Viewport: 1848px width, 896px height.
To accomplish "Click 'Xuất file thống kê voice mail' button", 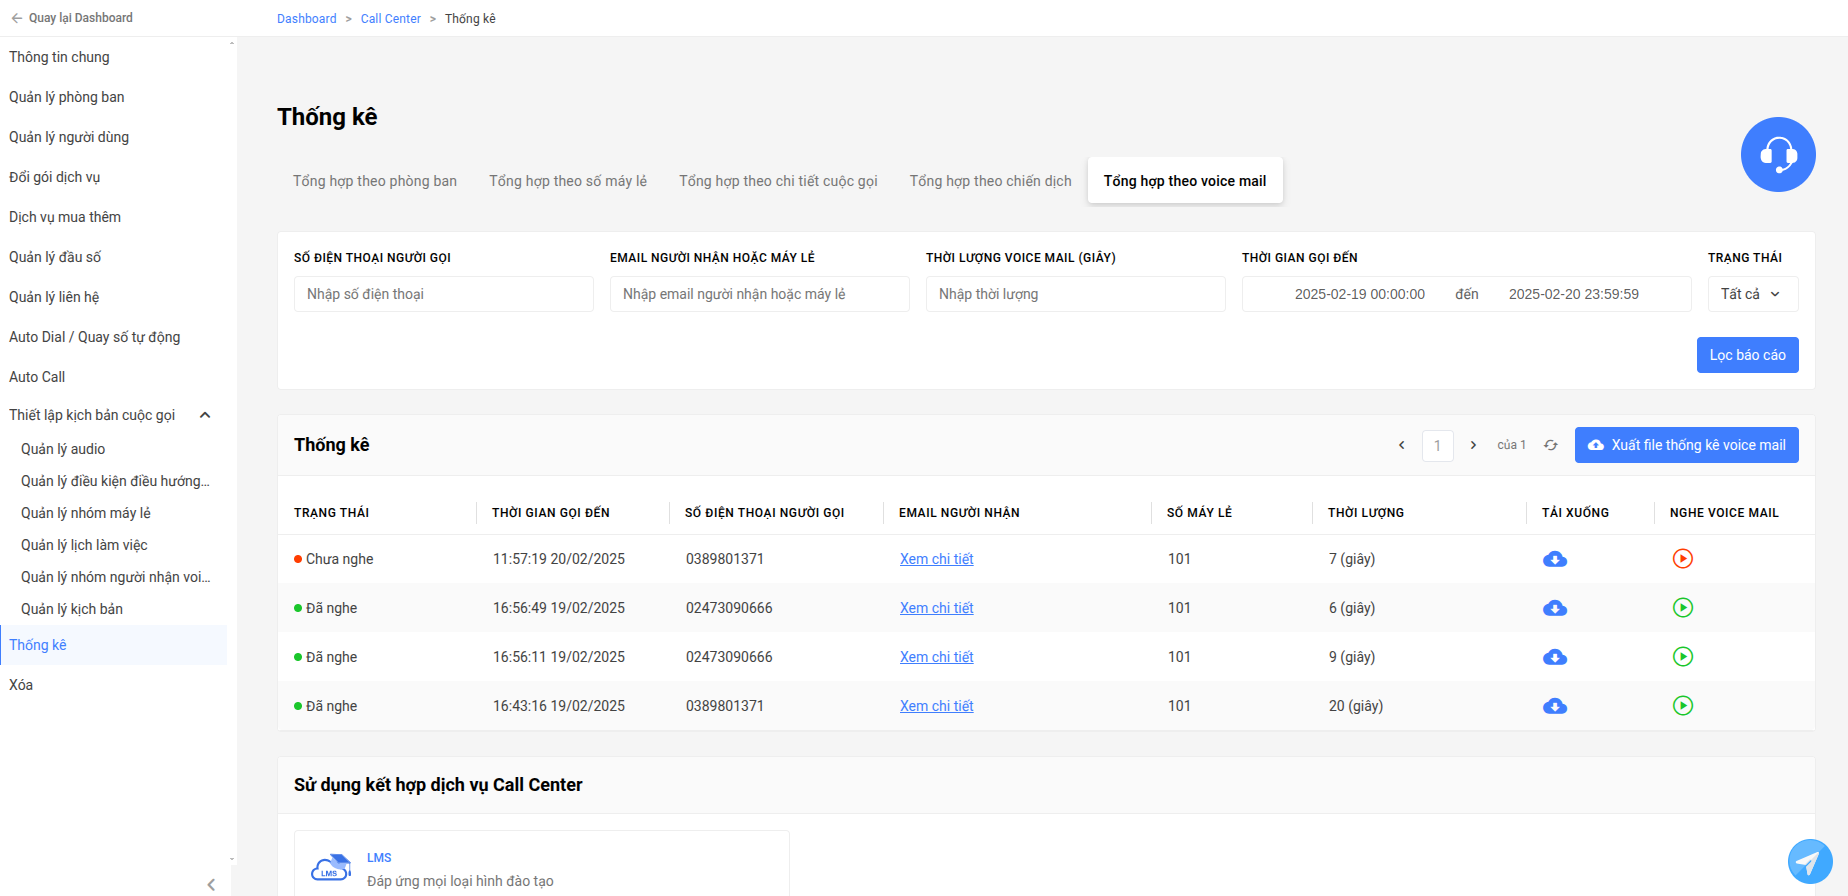I will [x=1686, y=445].
